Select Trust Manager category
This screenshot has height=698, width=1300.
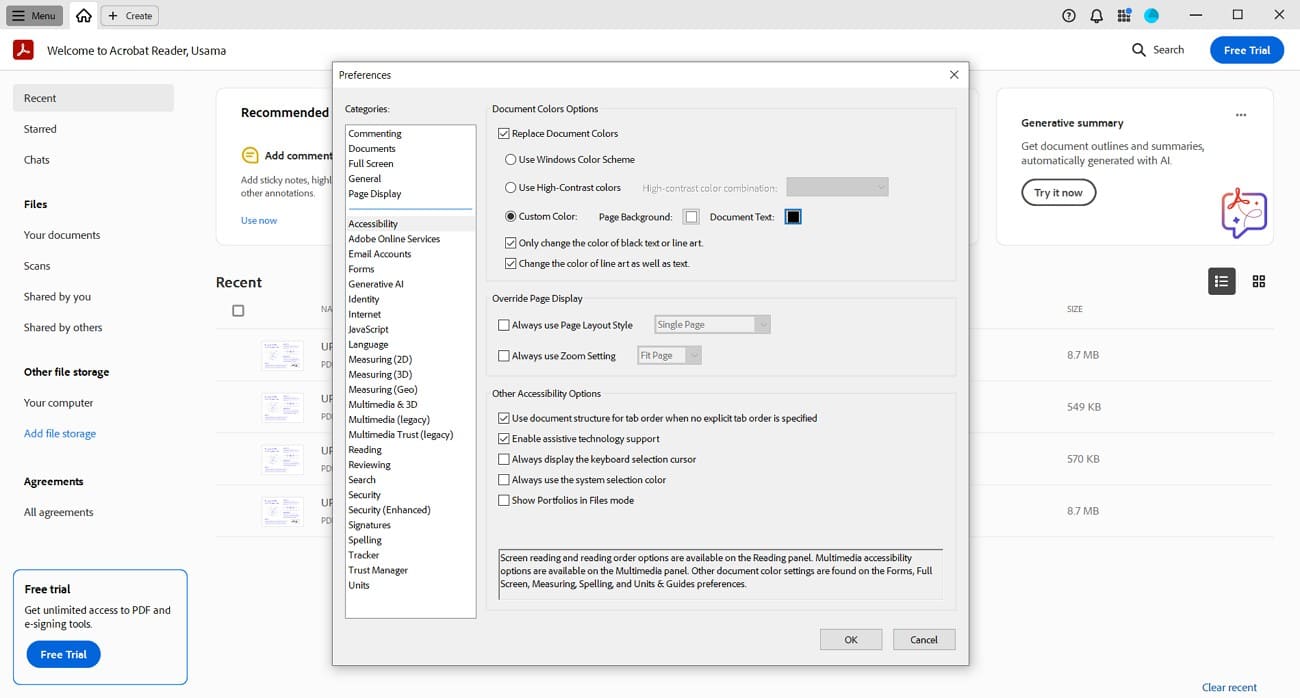[x=378, y=570]
